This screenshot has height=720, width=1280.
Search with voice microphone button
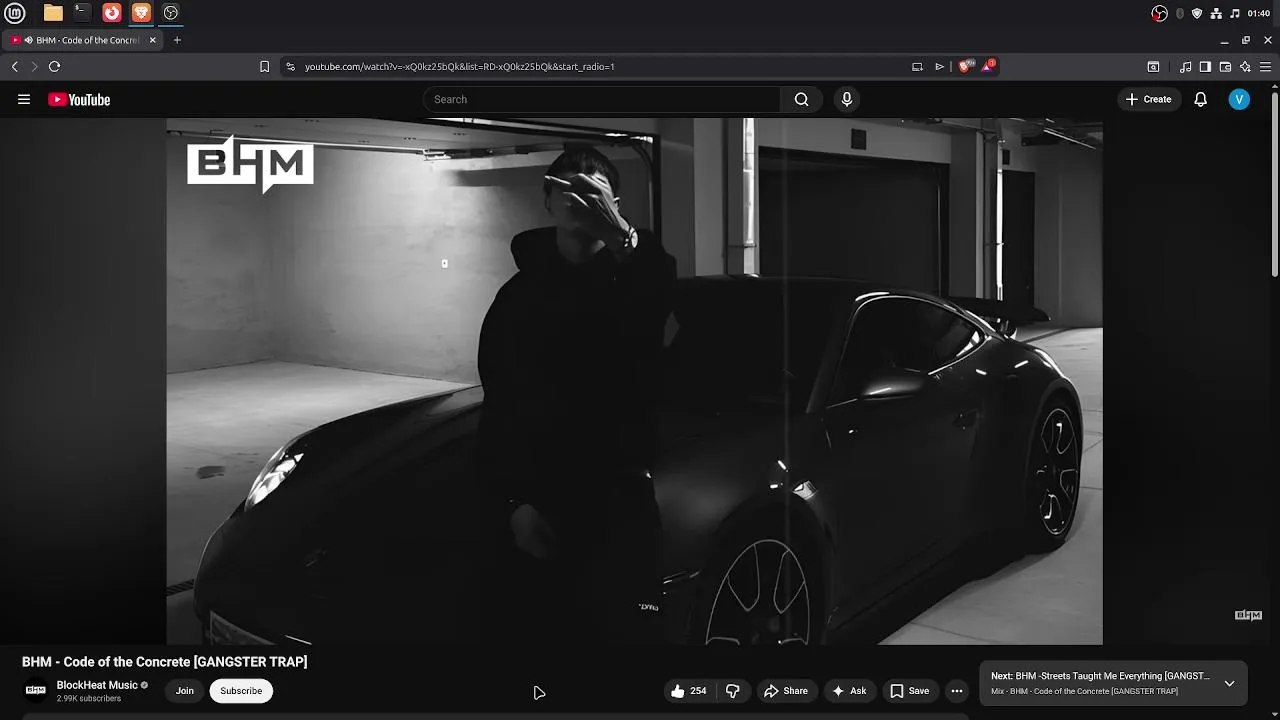click(x=847, y=99)
